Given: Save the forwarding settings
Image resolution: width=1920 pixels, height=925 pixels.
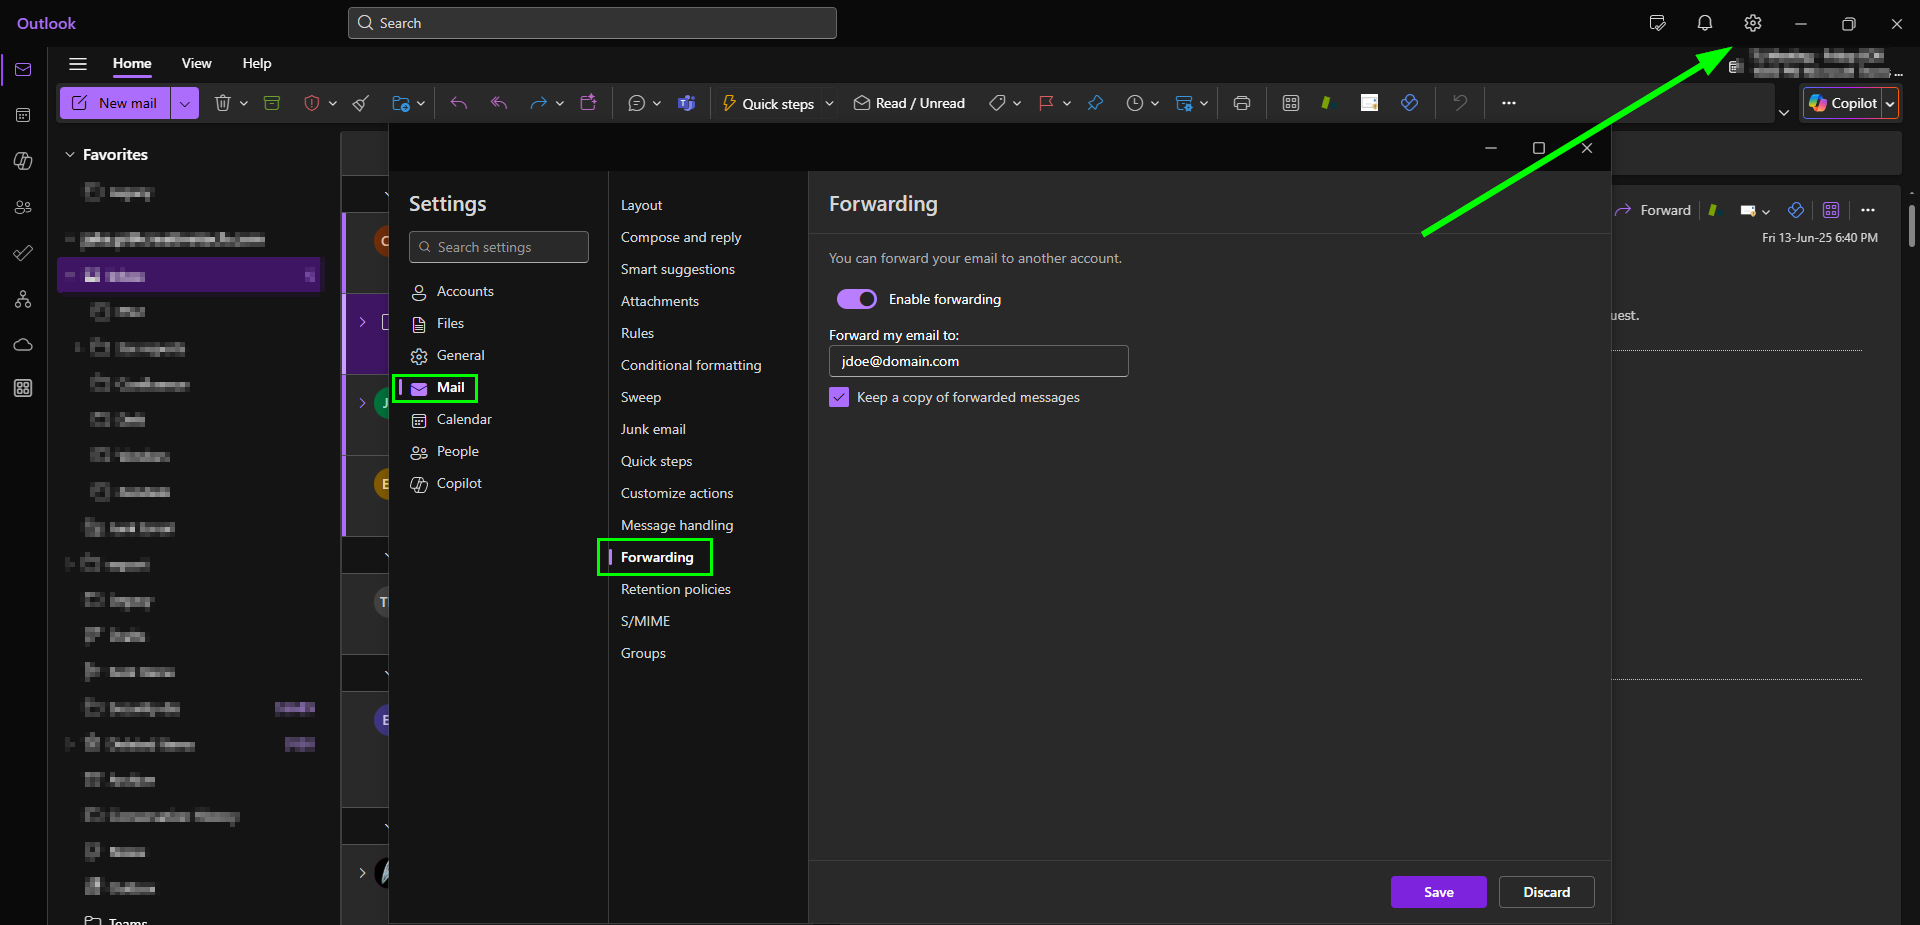Looking at the screenshot, I should tap(1438, 892).
